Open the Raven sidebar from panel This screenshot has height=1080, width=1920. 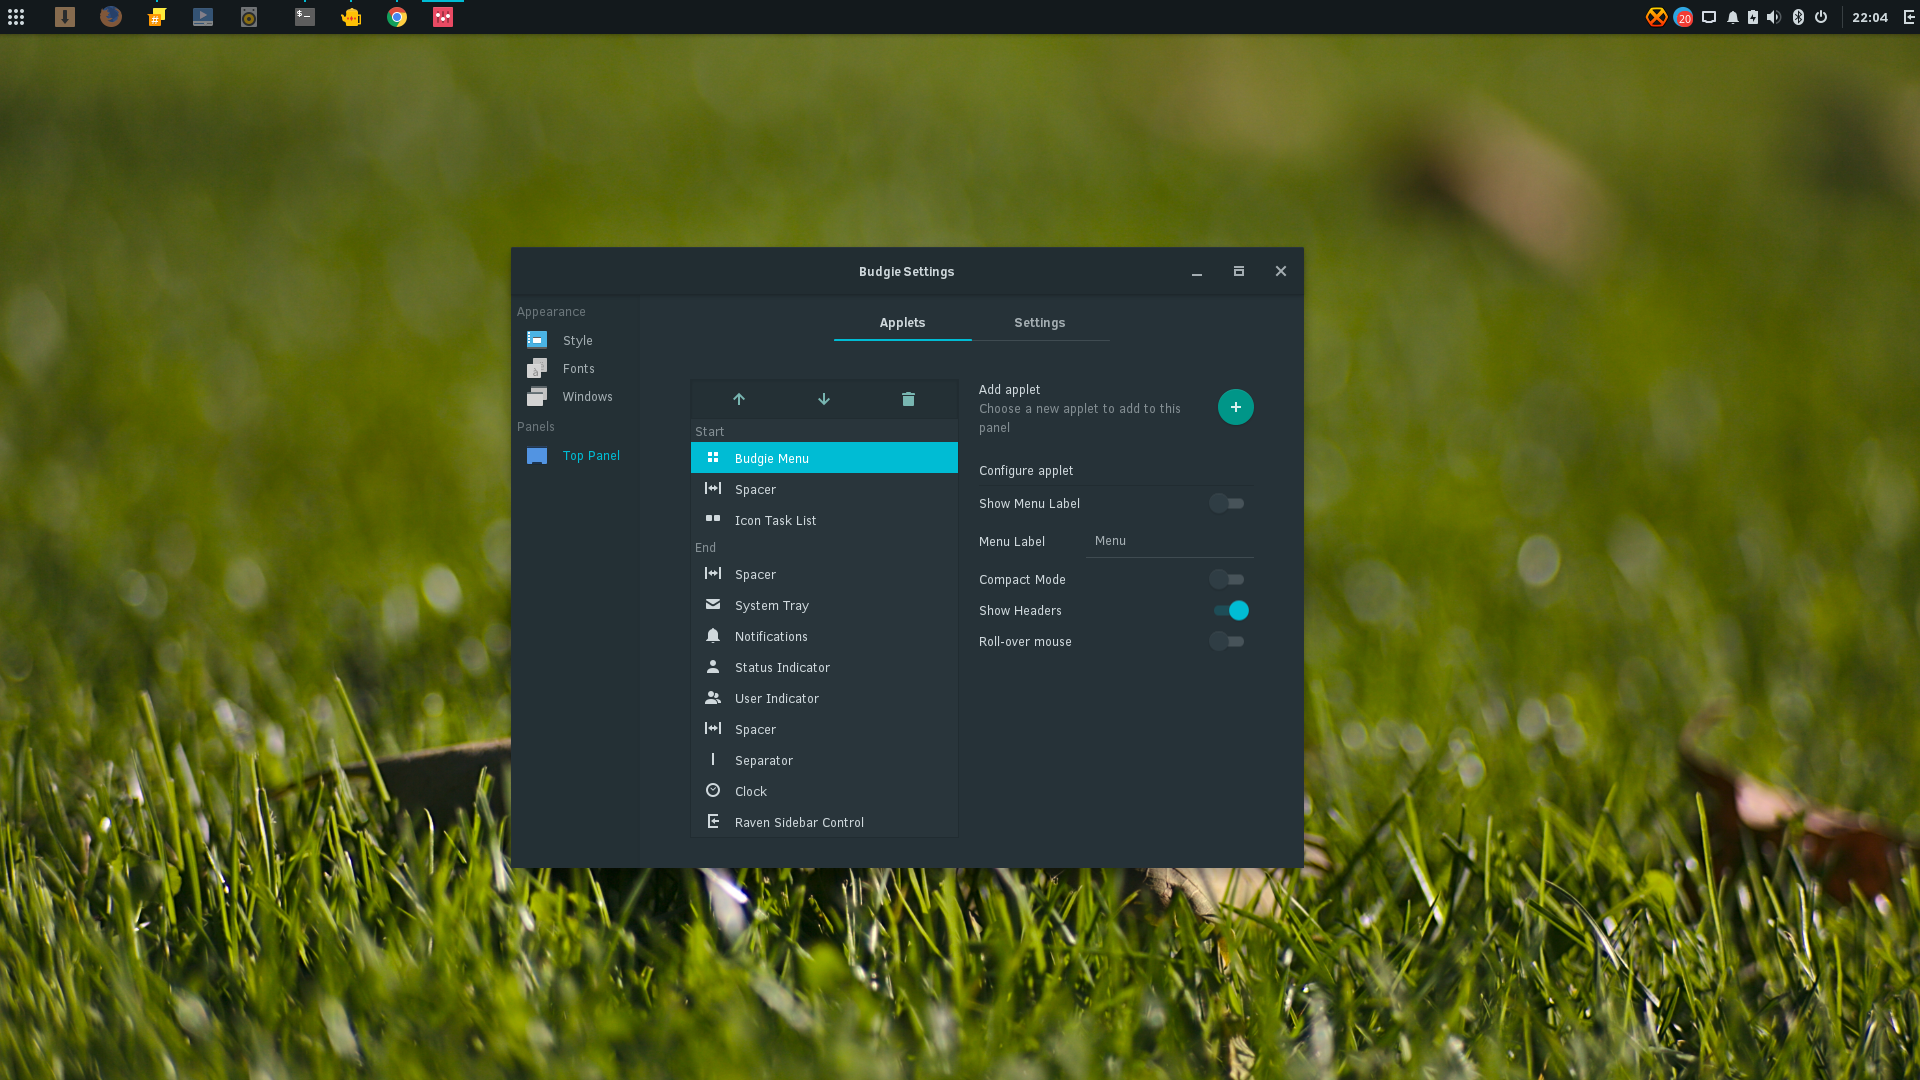click(1908, 17)
